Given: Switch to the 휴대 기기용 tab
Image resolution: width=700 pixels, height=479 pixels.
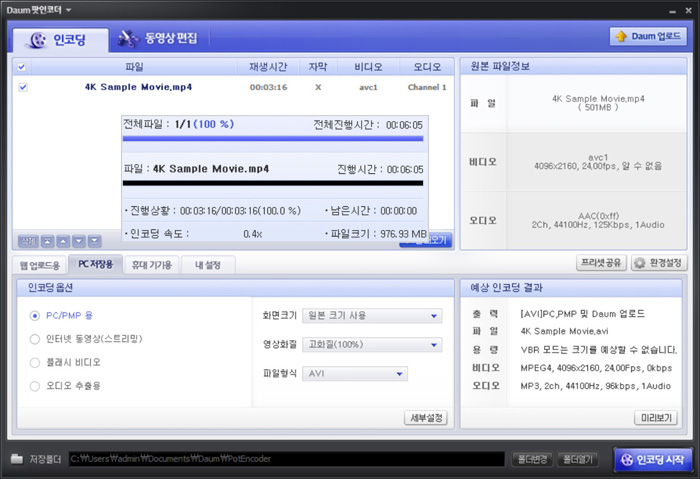Looking at the screenshot, I should [151, 265].
